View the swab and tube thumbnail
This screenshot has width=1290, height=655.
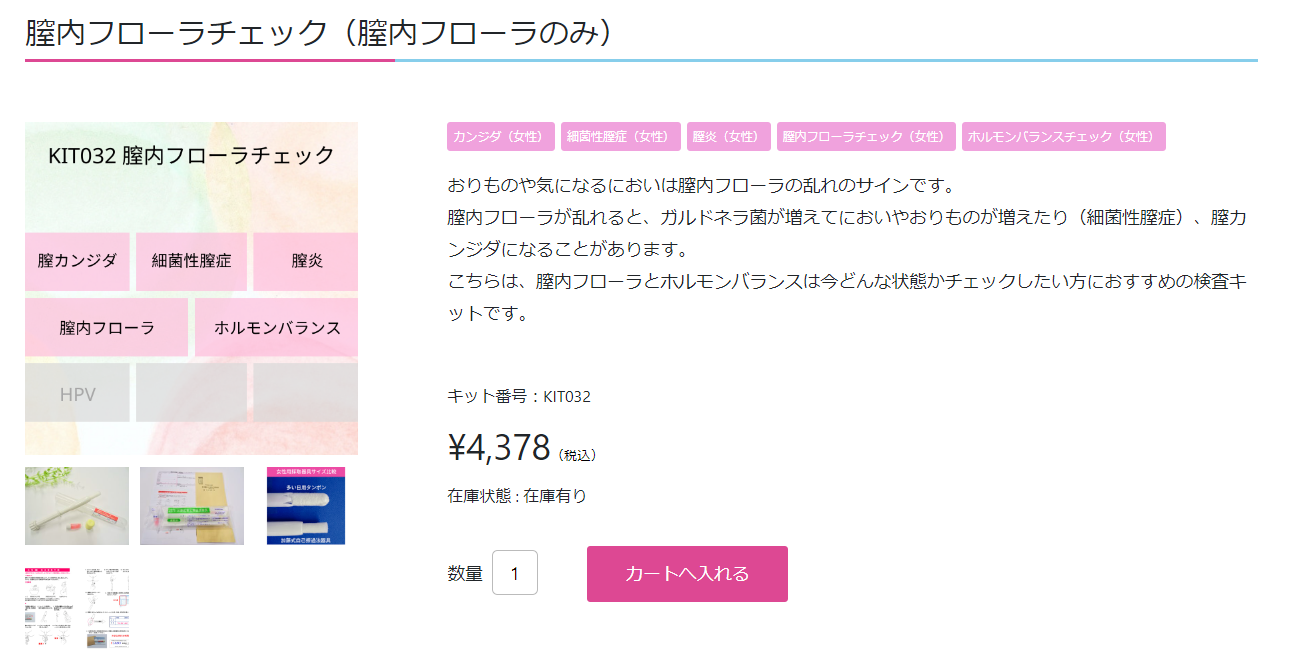coord(77,506)
